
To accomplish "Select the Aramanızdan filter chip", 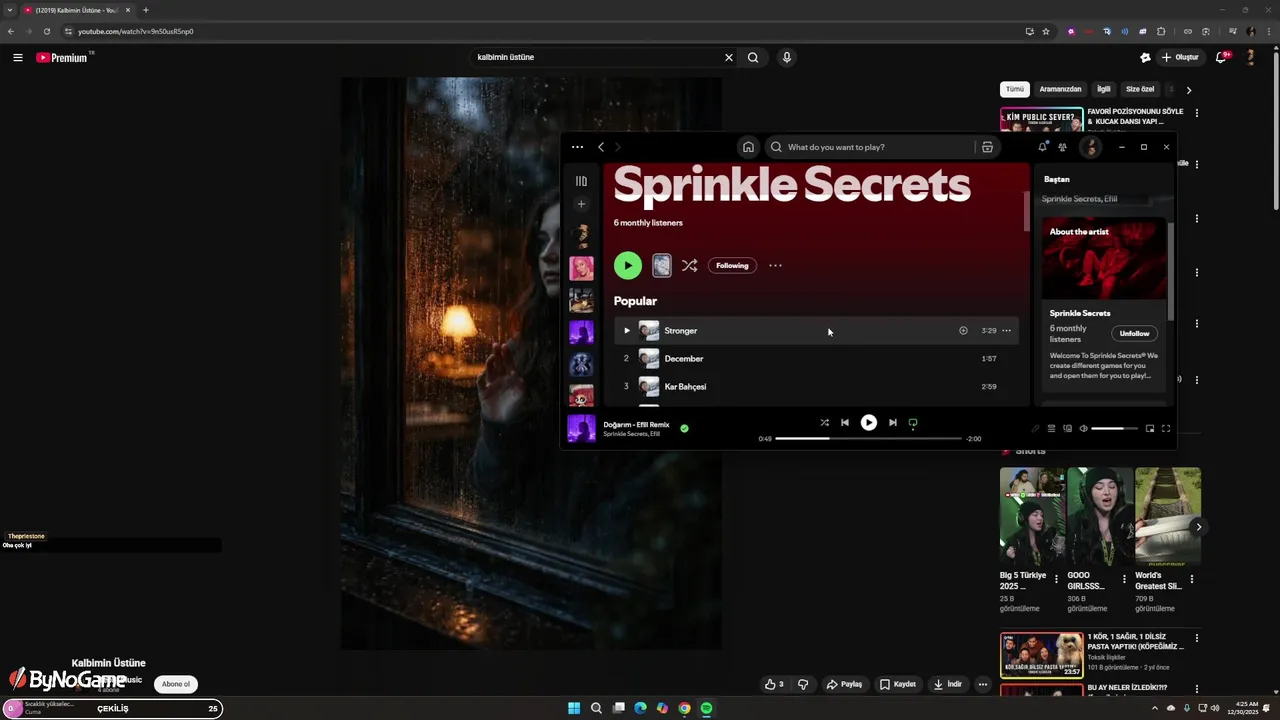I will (x=1060, y=89).
